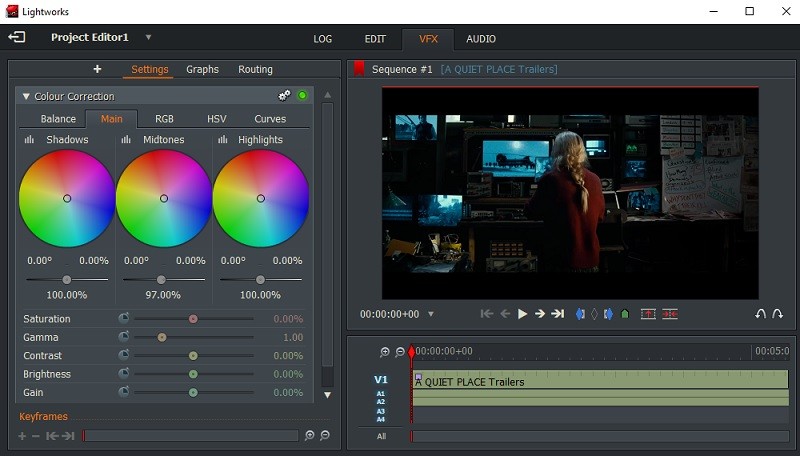Select the RGB tab

(x=164, y=119)
